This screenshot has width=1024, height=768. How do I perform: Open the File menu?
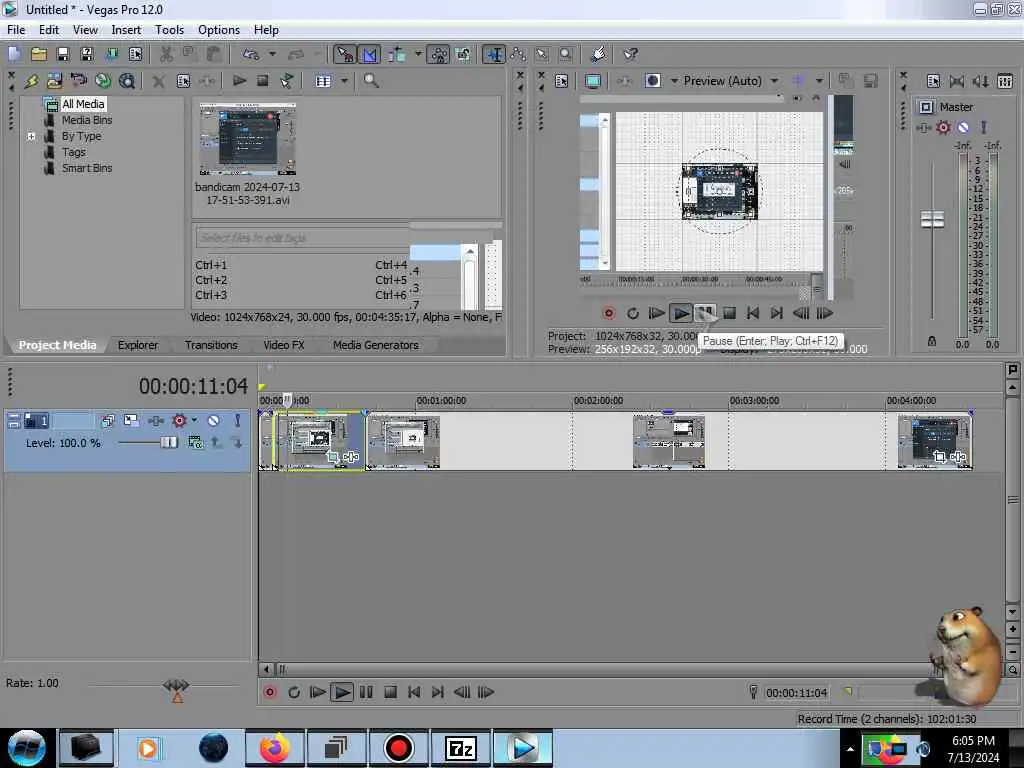tap(16, 30)
